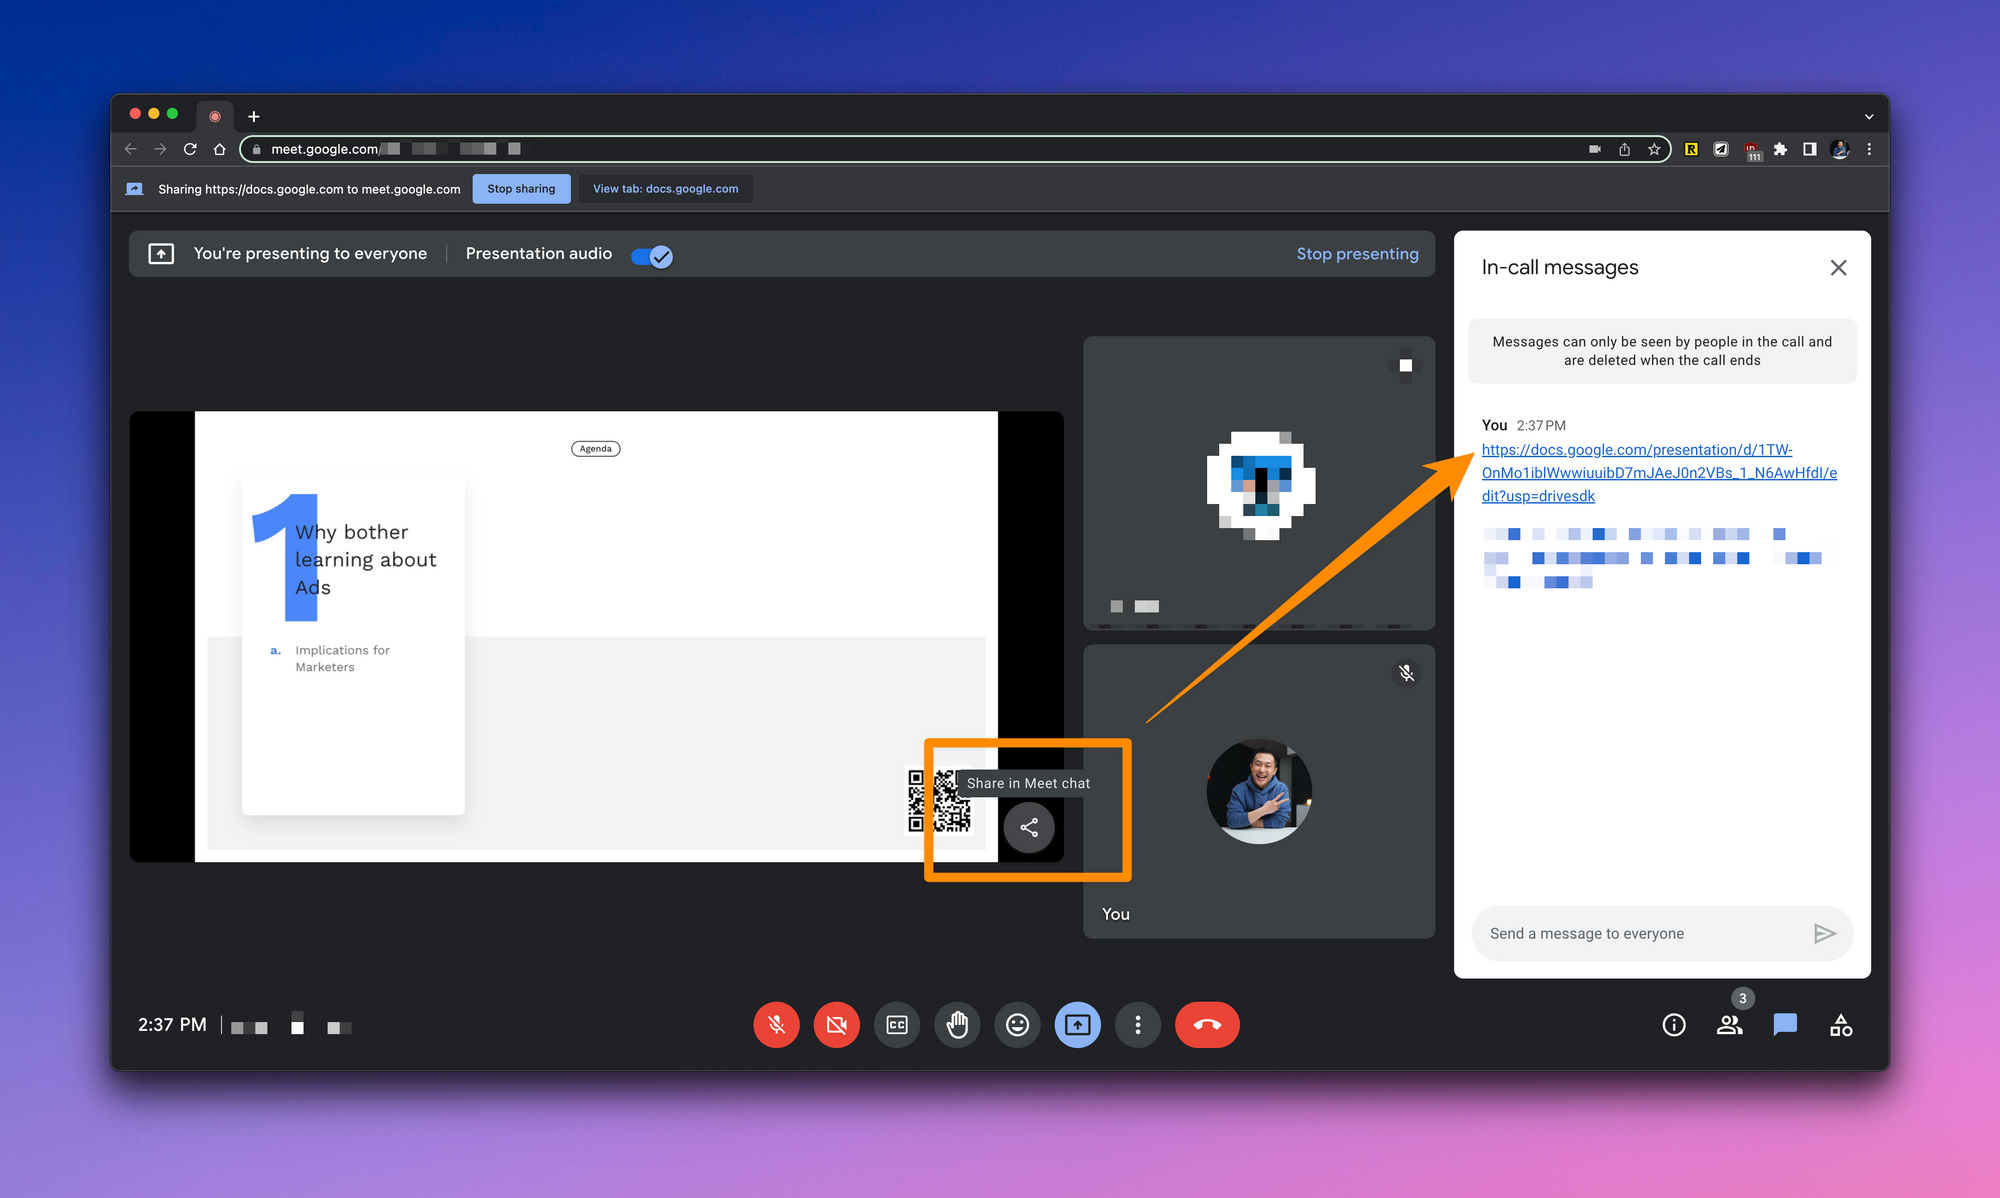Turn on closed captions
The width and height of the screenshot is (2000, 1198).
(897, 1025)
